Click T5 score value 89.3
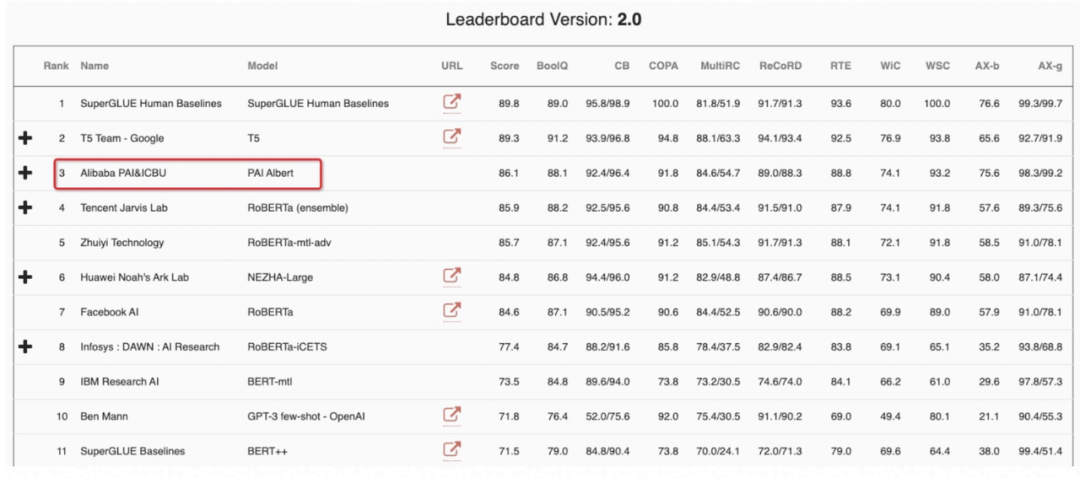The width and height of the screenshot is (1080, 478). point(509,138)
